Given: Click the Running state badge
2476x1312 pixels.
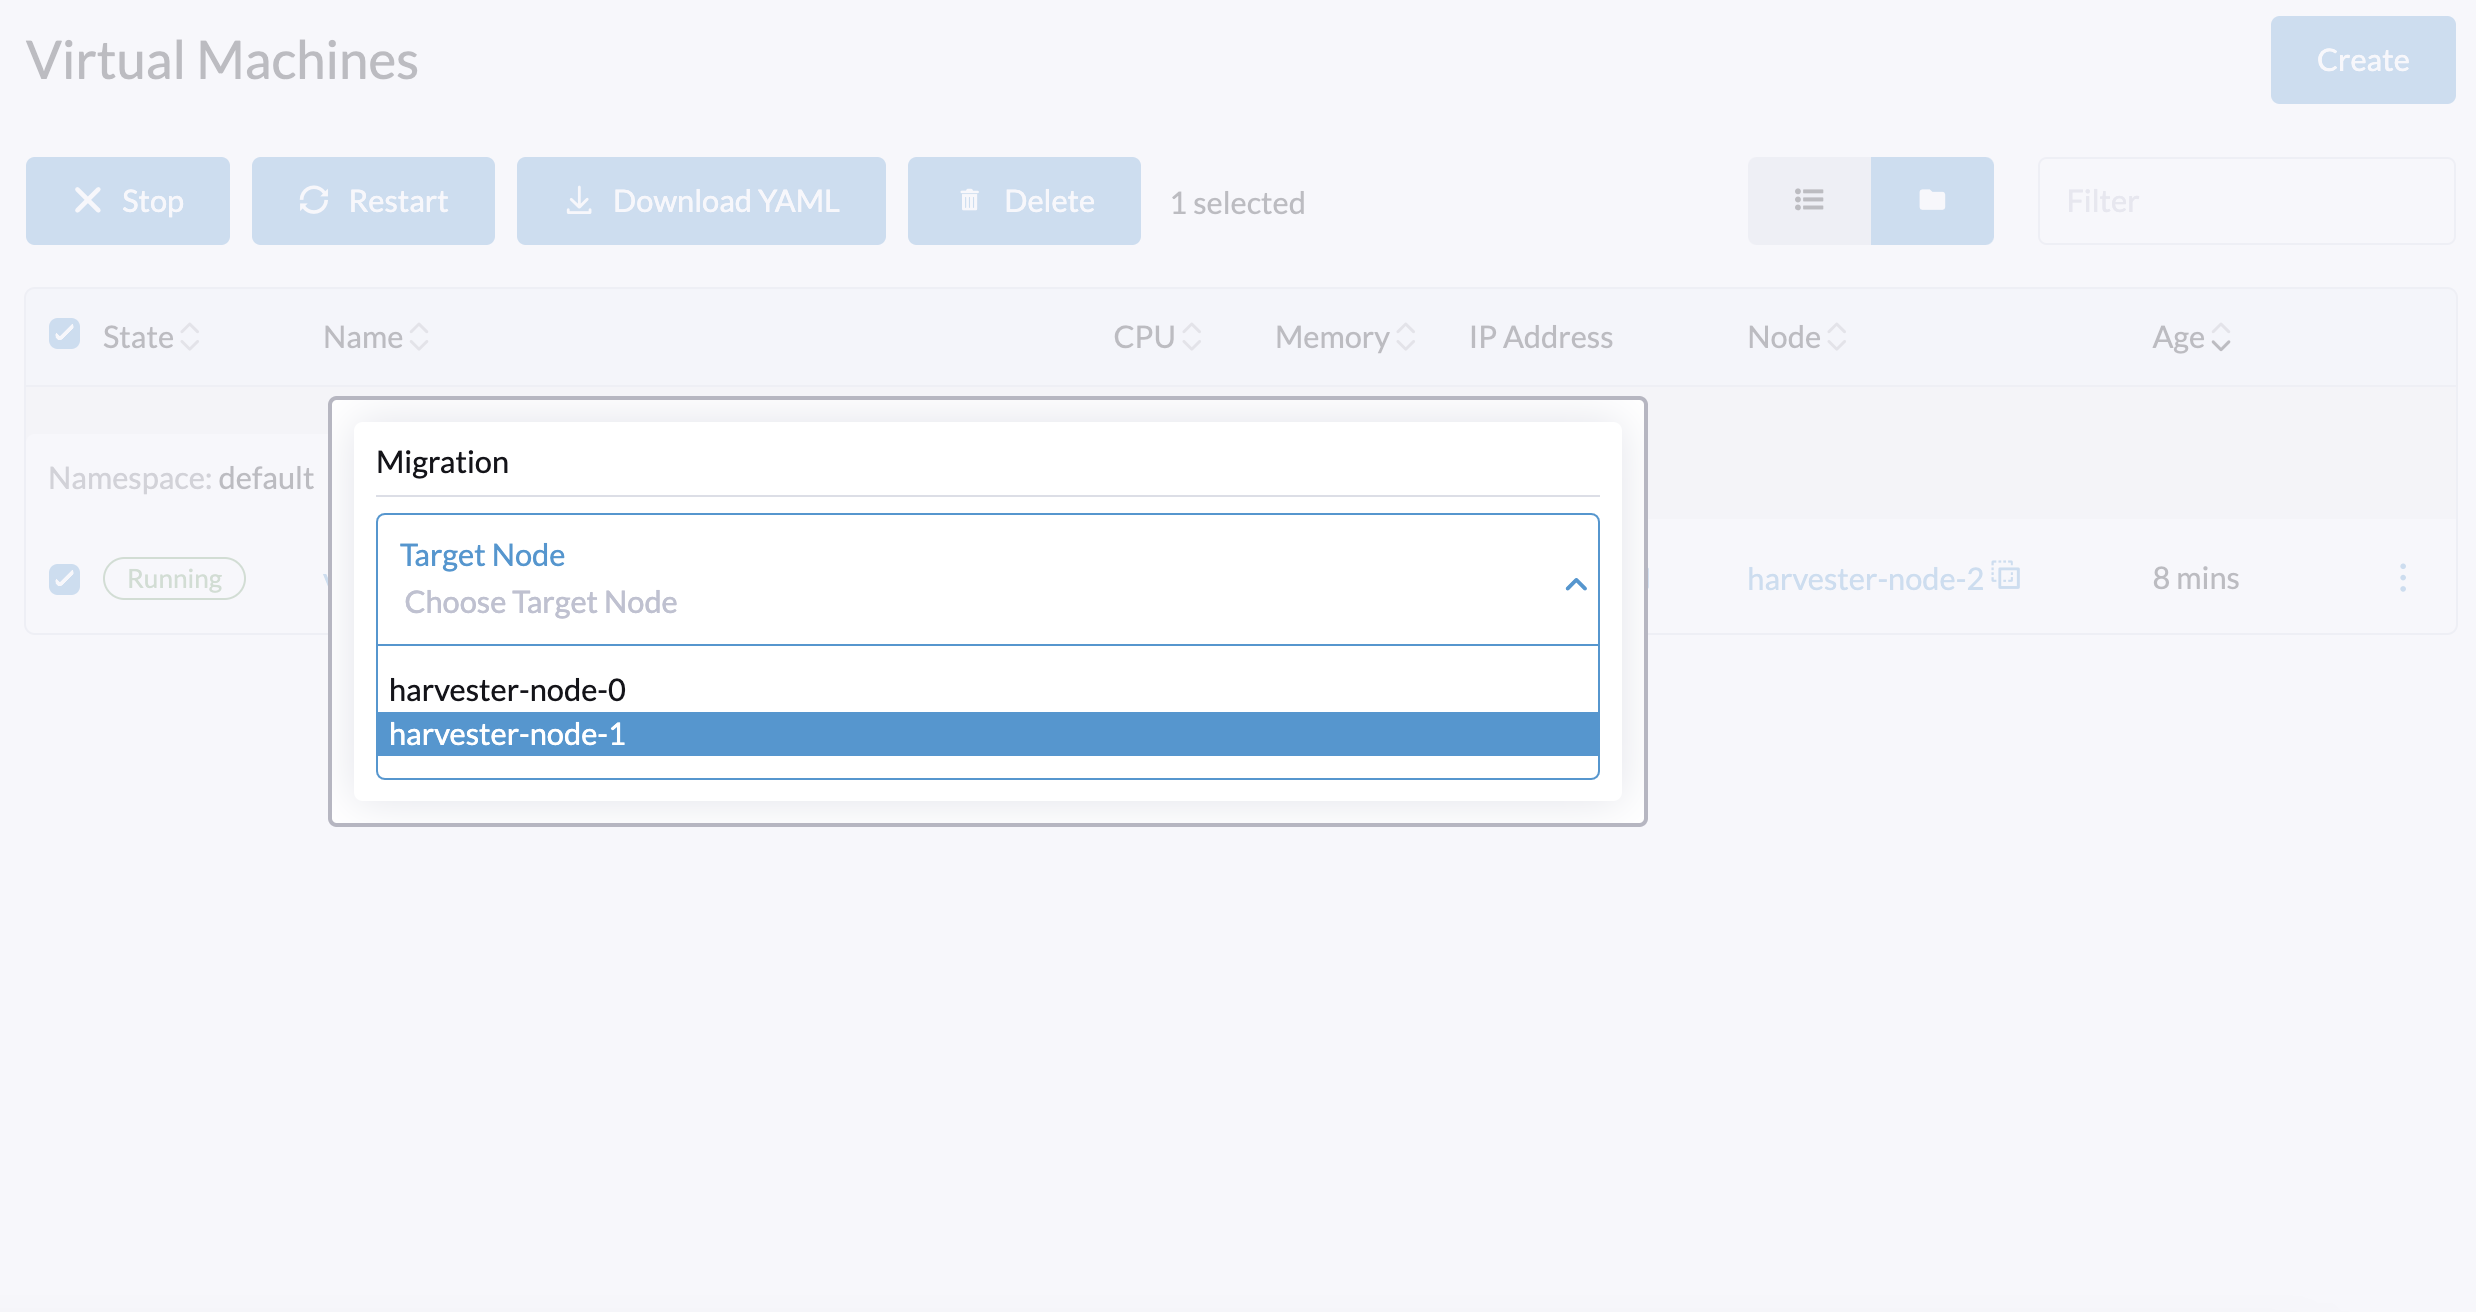Looking at the screenshot, I should (x=173, y=578).
